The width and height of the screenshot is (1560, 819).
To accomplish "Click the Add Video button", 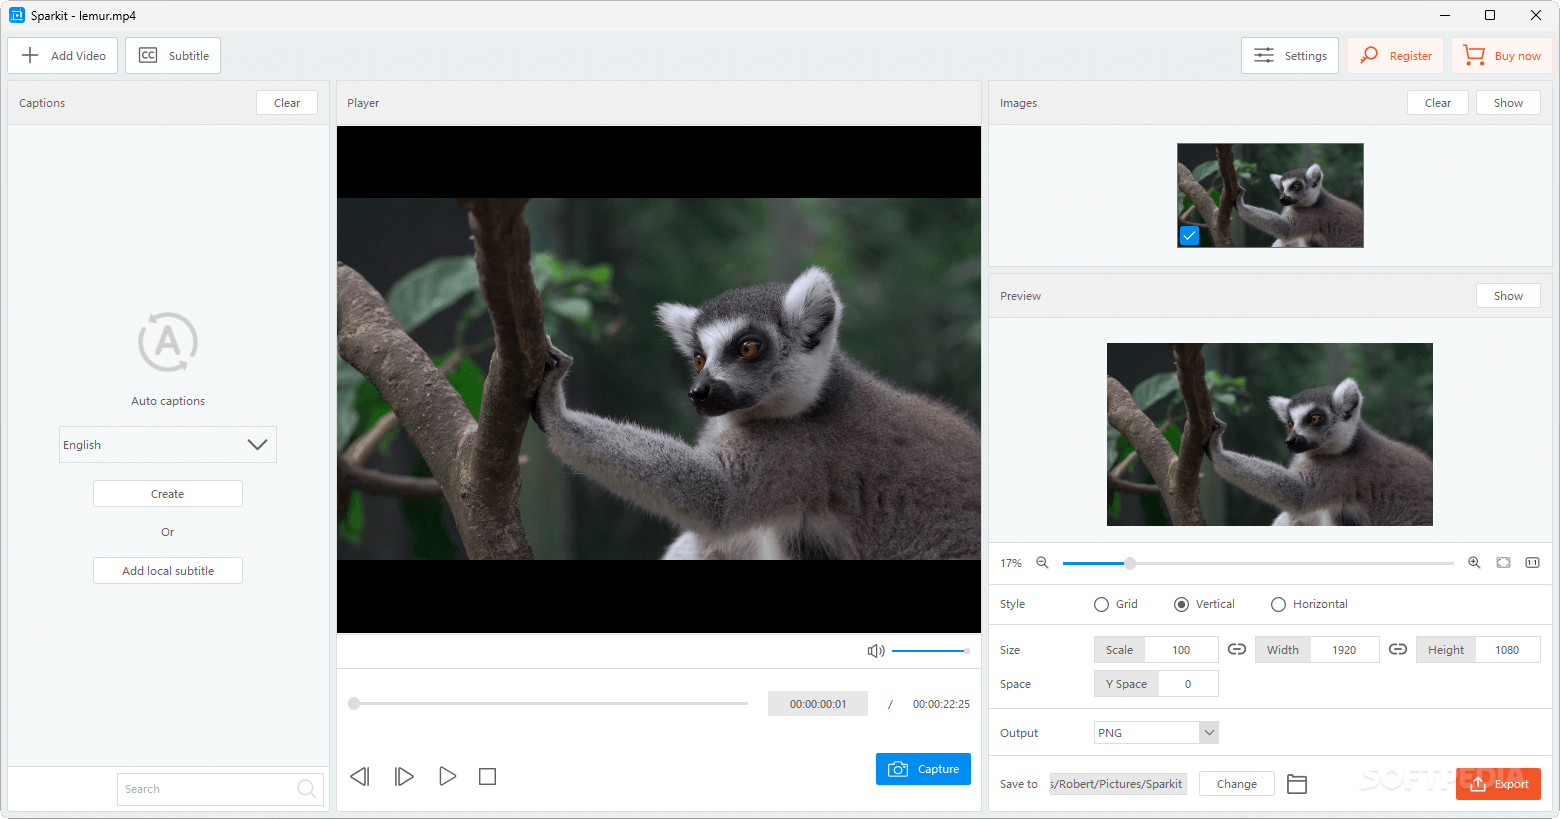I will point(63,56).
